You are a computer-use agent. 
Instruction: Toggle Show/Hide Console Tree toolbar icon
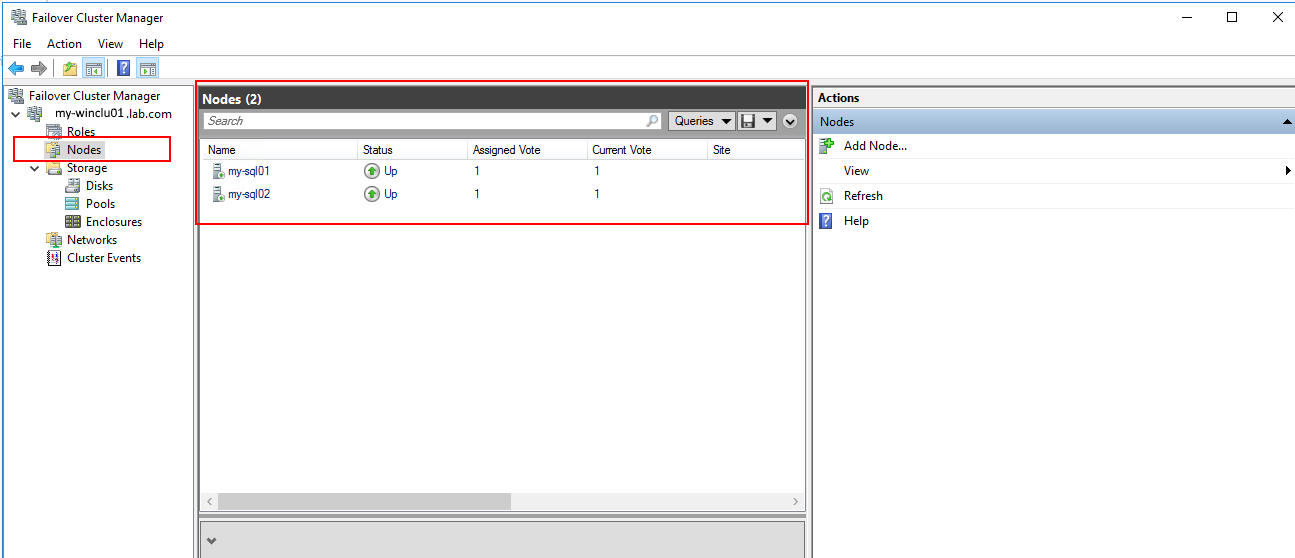tap(93, 69)
